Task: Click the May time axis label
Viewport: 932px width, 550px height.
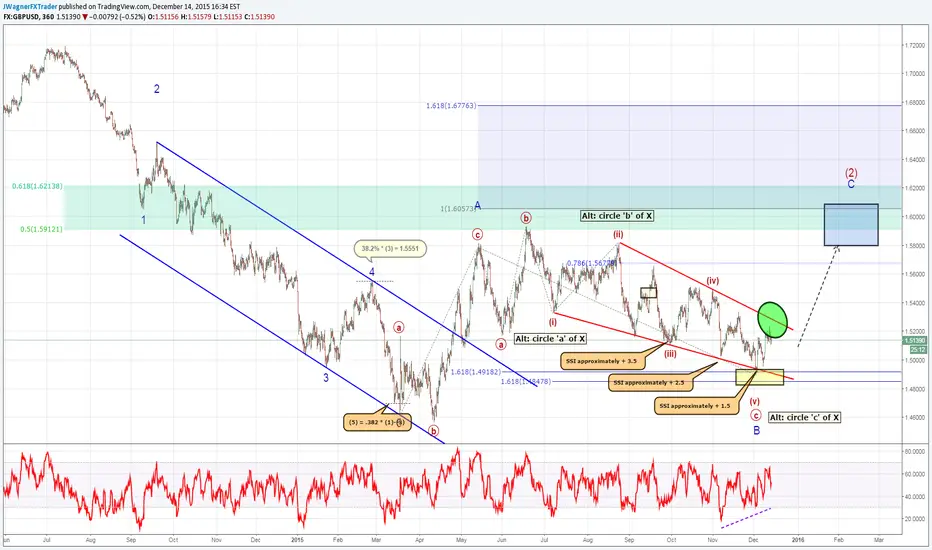Action: [x=461, y=540]
